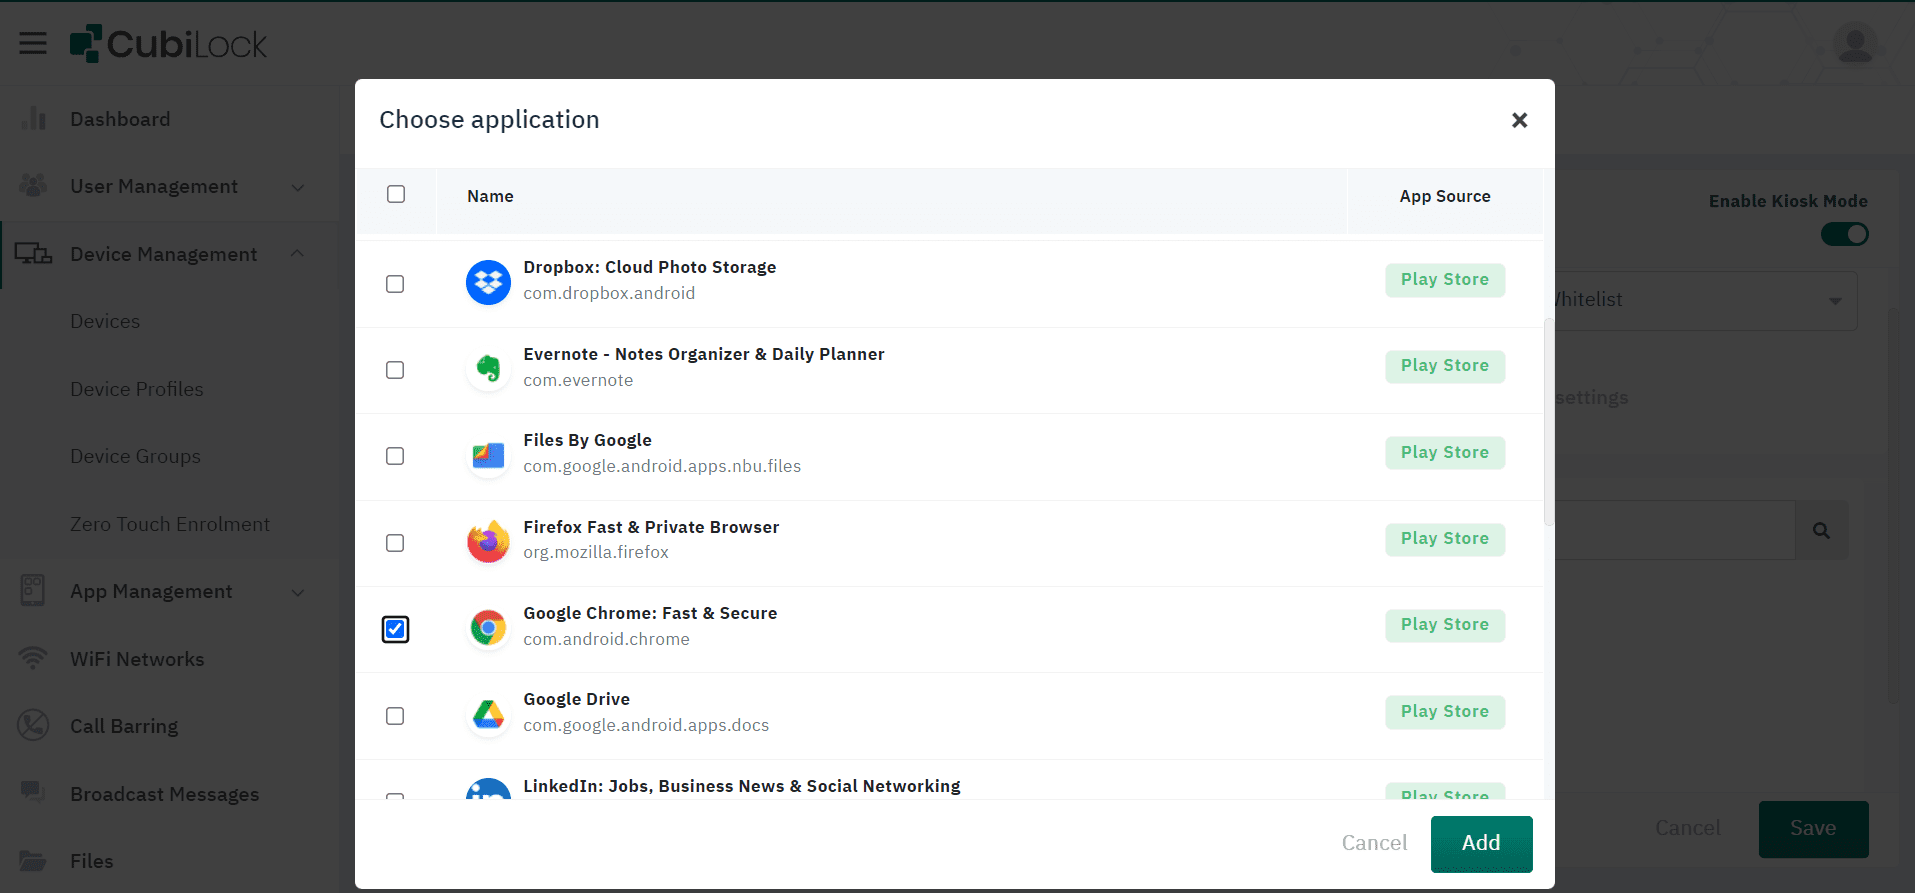Image resolution: width=1915 pixels, height=893 pixels.
Task: Click the Google Drive app name
Action: [576, 699]
